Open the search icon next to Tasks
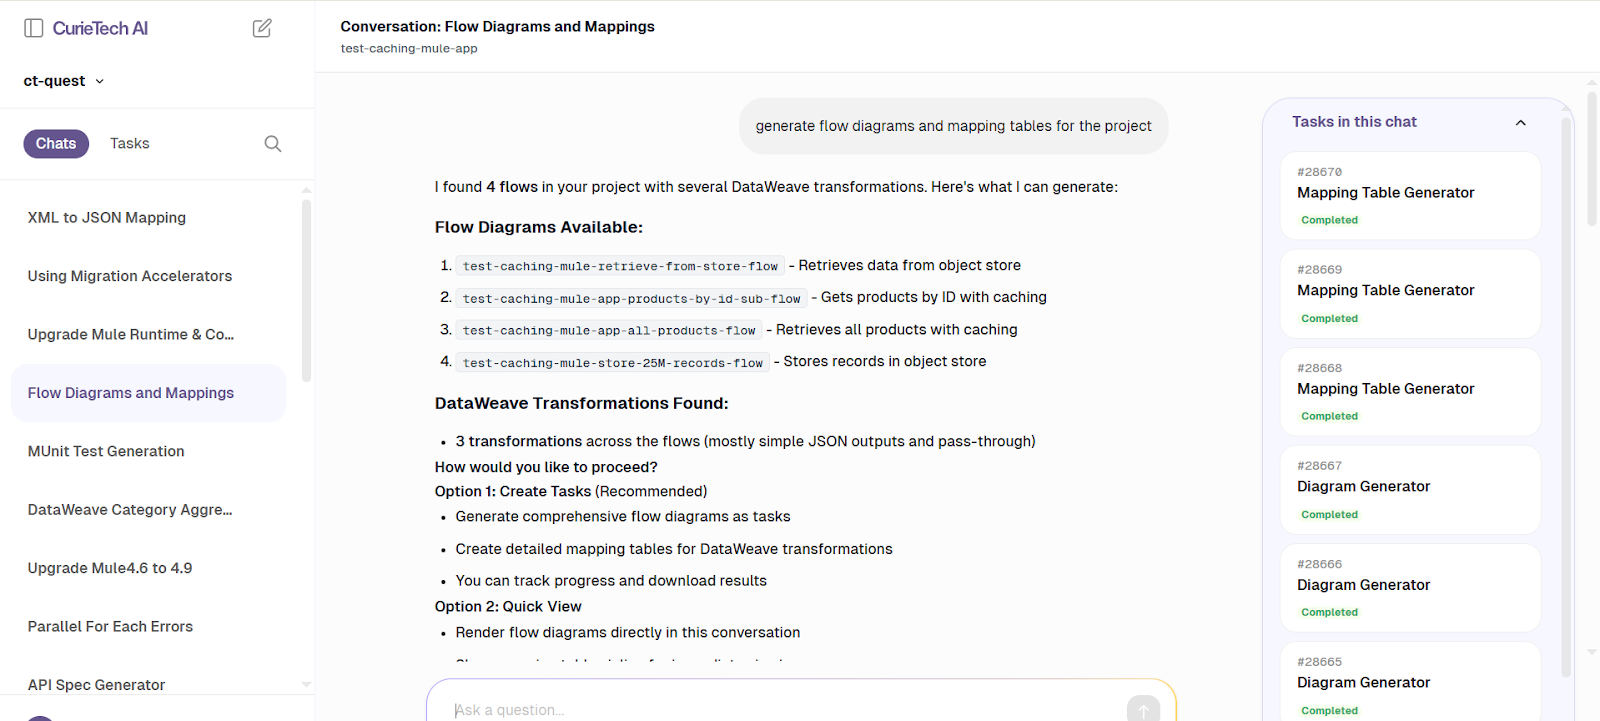The width and height of the screenshot is (1600, 721). [272, 143]
